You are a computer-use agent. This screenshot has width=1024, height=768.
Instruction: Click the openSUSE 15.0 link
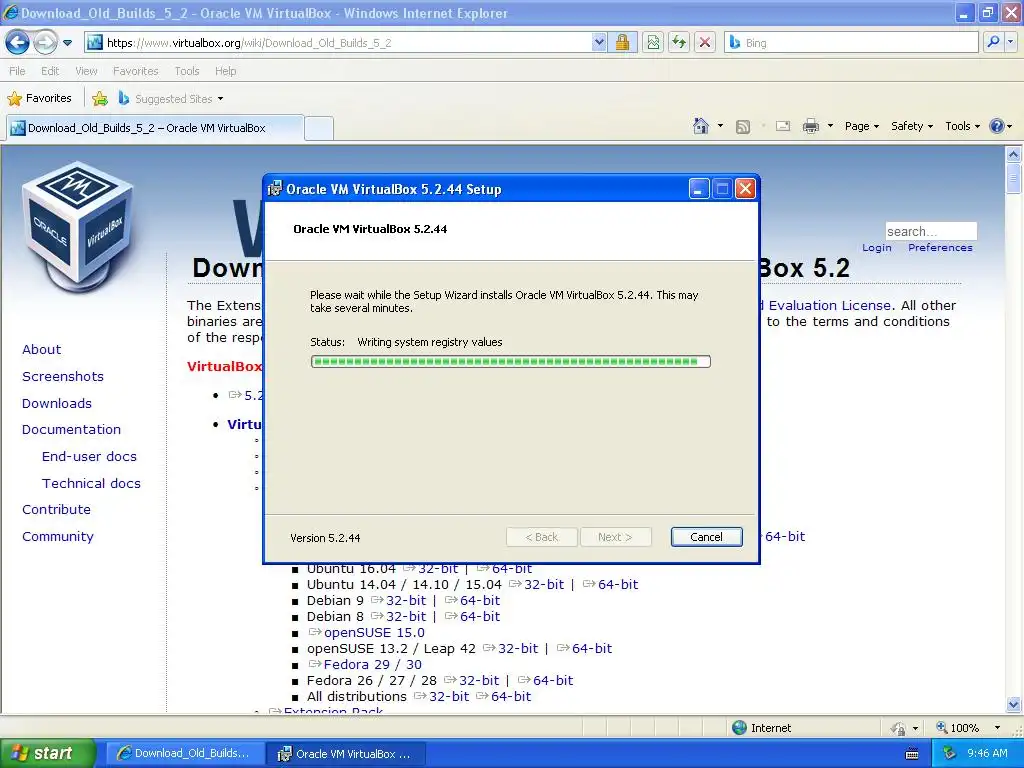[374, 632]
